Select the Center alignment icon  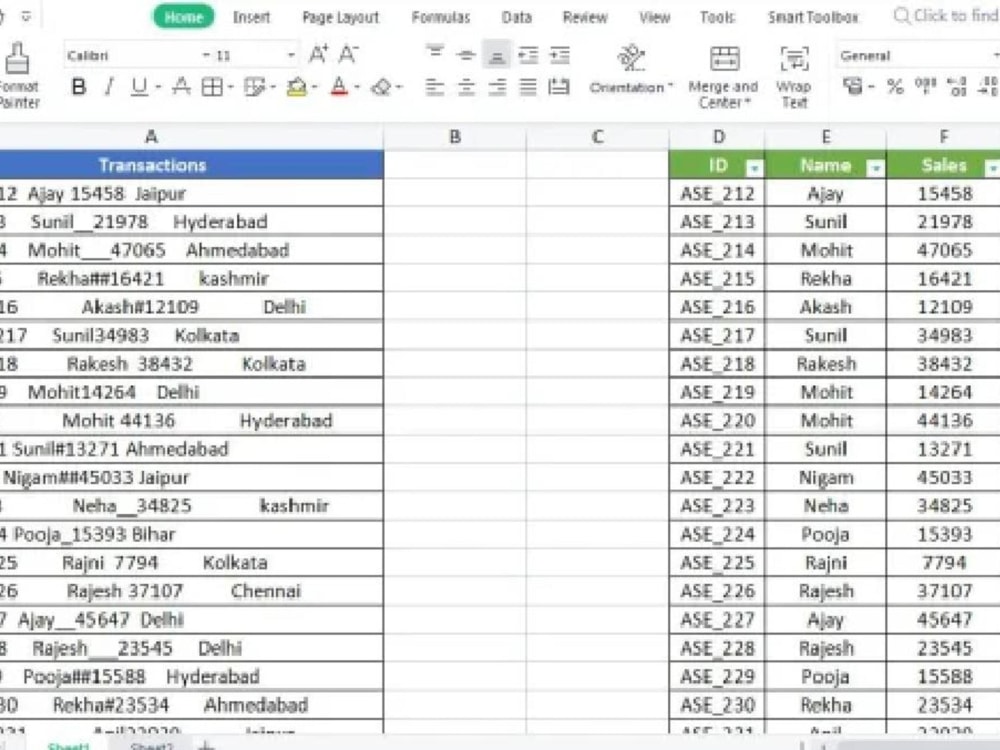[x=466, y=87]
